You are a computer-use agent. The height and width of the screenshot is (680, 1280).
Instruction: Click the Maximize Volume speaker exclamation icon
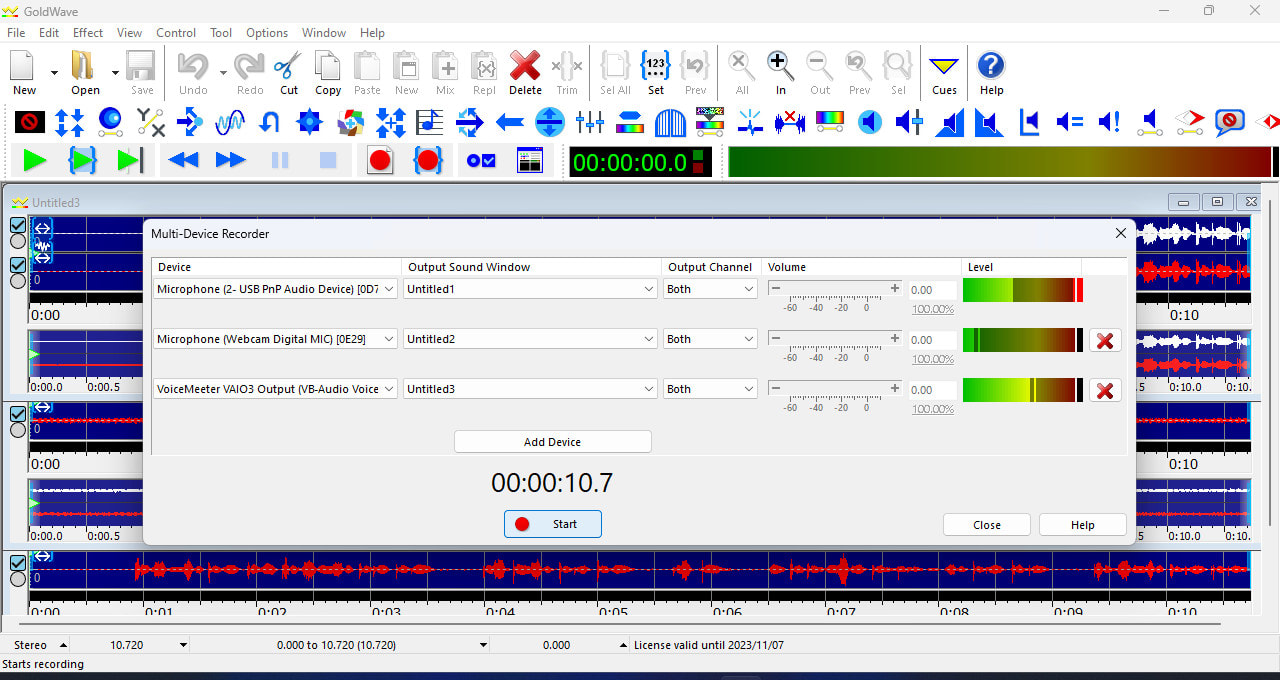coord(1110,122)
